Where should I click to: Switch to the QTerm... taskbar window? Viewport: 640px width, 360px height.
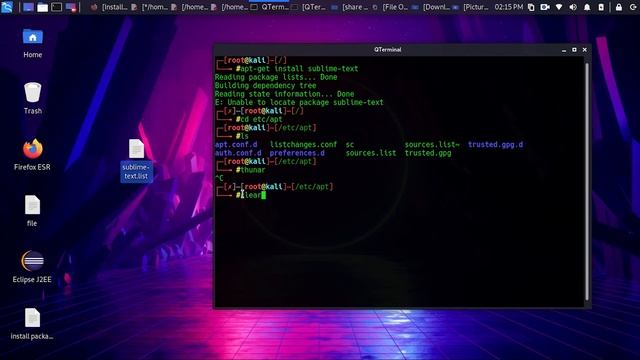pyautogui.click(x=269, y=7)
